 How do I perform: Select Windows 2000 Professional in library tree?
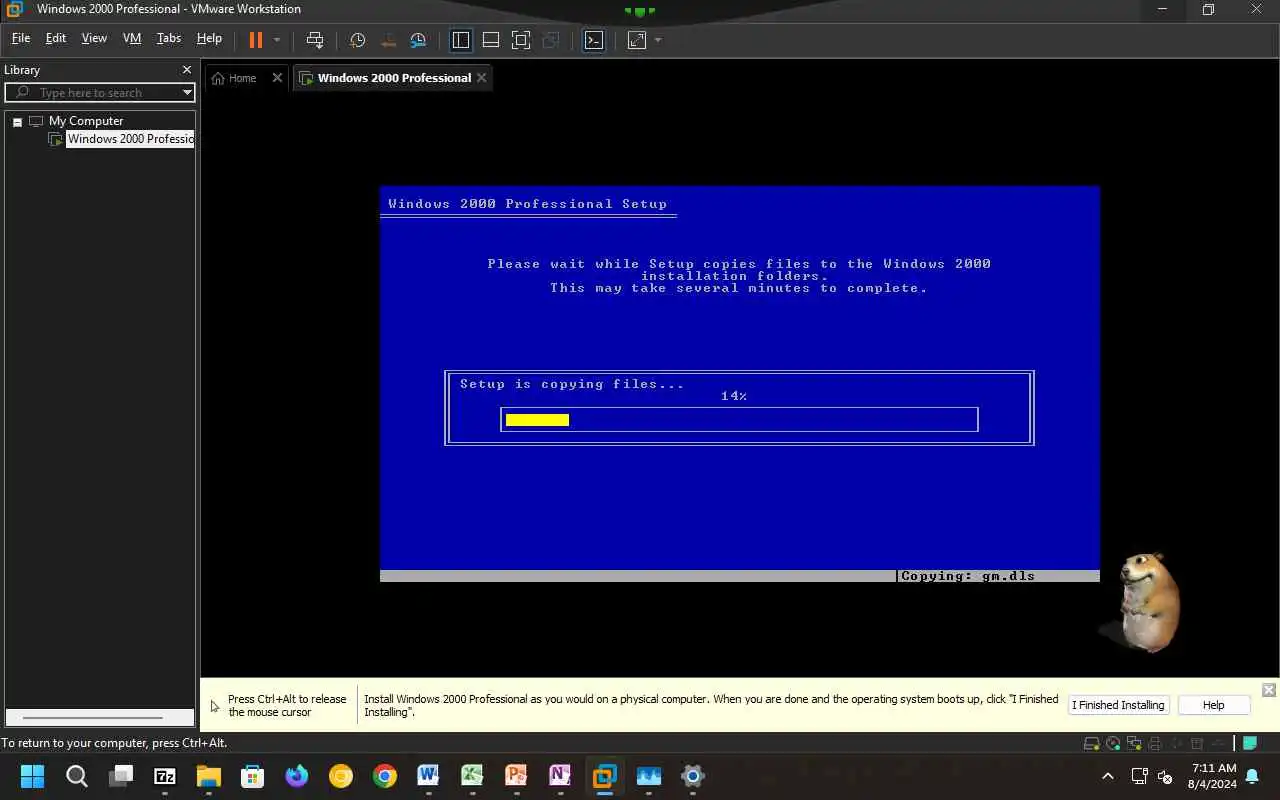pos(130,139)
